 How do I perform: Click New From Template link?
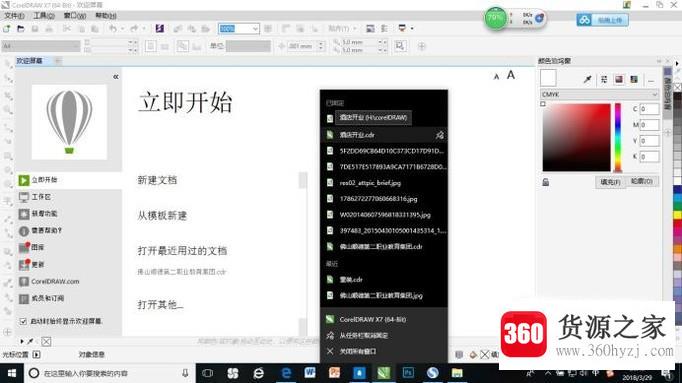tap(162, 215)
